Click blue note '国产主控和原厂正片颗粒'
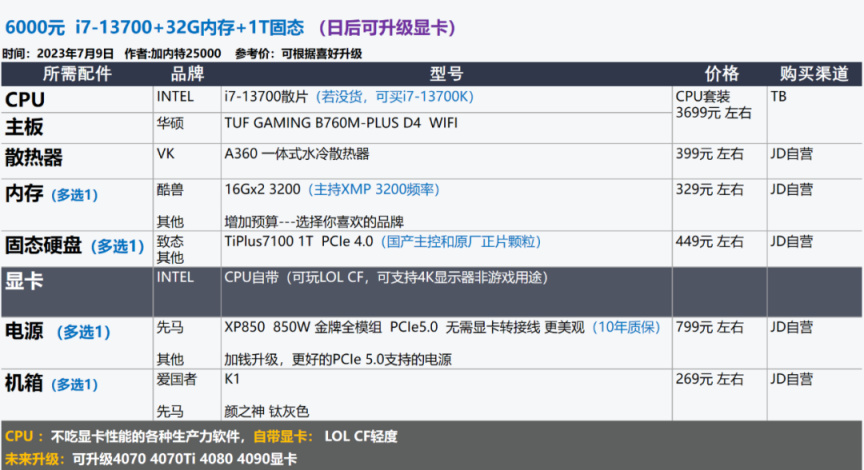Image resolution: width=864 pixels, height=470 pixels. click(x=461, y=241)
